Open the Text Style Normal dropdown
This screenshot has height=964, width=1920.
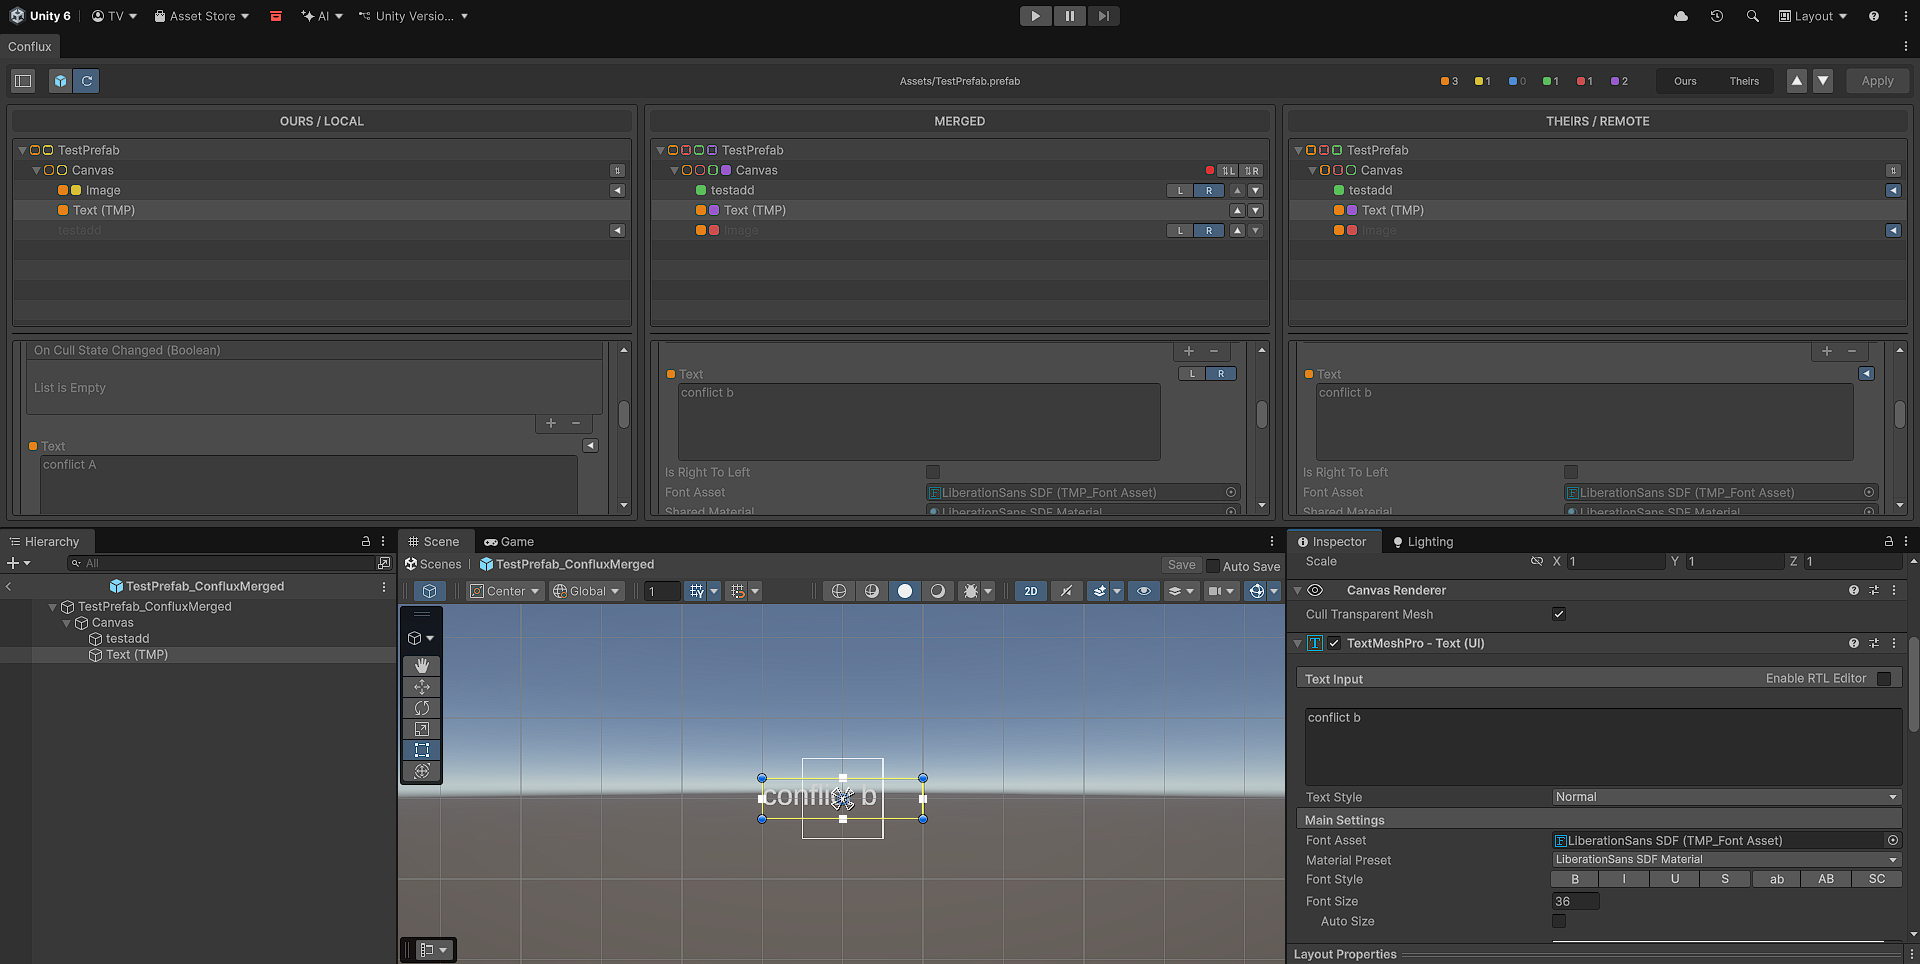click(1726, 797)
